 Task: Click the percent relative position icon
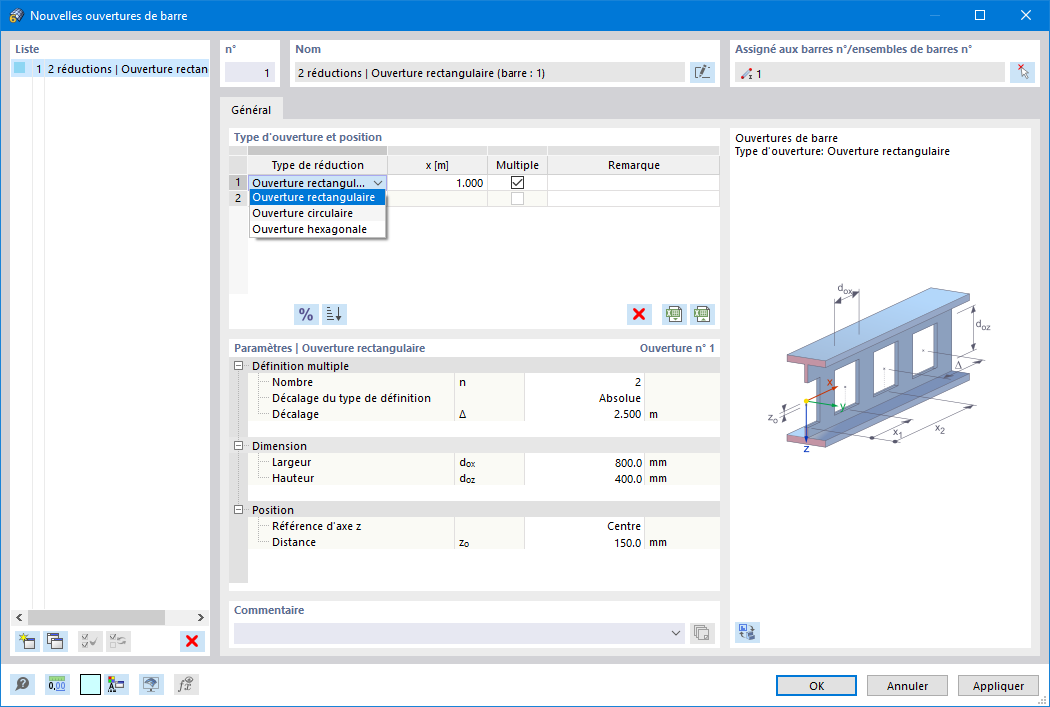pos(306,314)
